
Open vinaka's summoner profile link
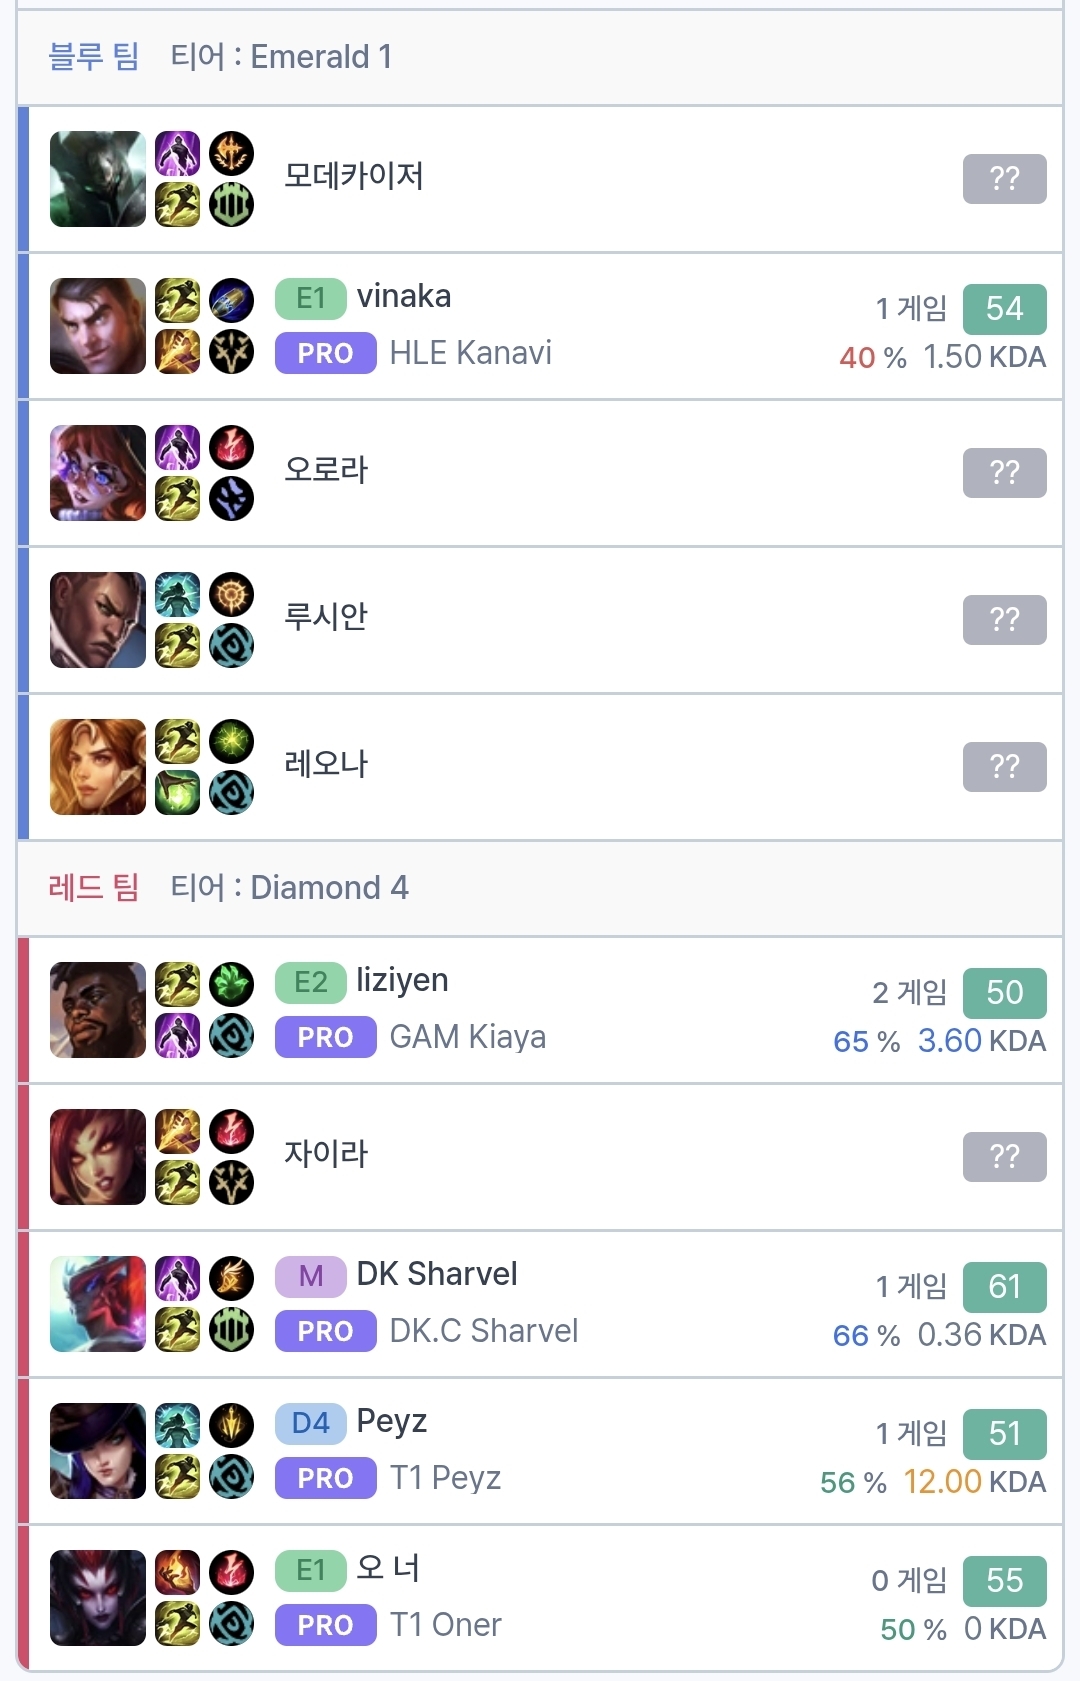[x=403, y=297]
